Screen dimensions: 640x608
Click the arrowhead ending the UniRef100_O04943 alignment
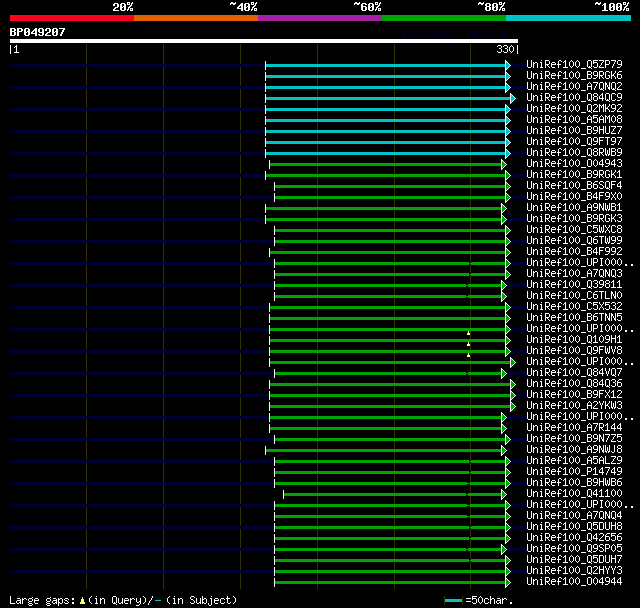coord(504,164)
